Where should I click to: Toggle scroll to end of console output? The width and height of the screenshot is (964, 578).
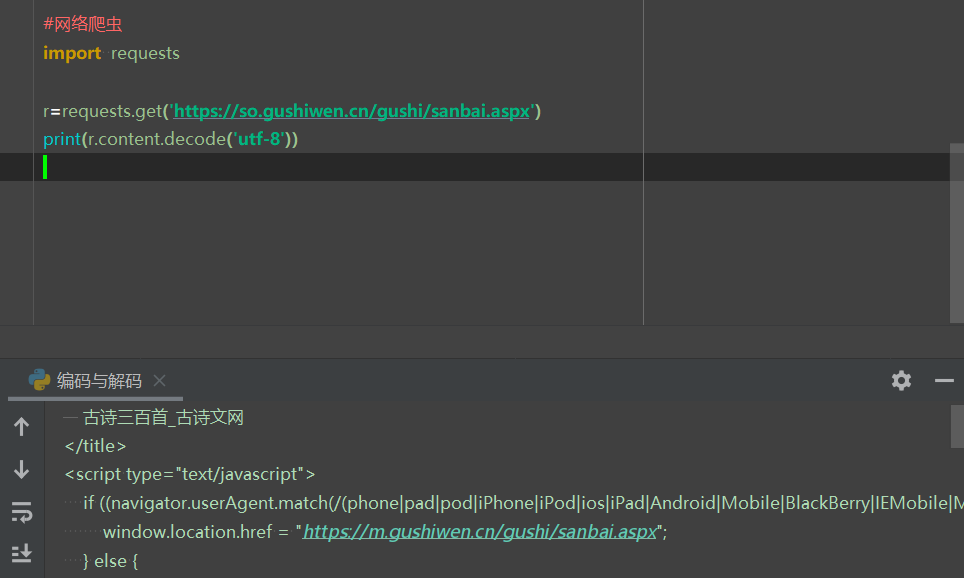21,553
